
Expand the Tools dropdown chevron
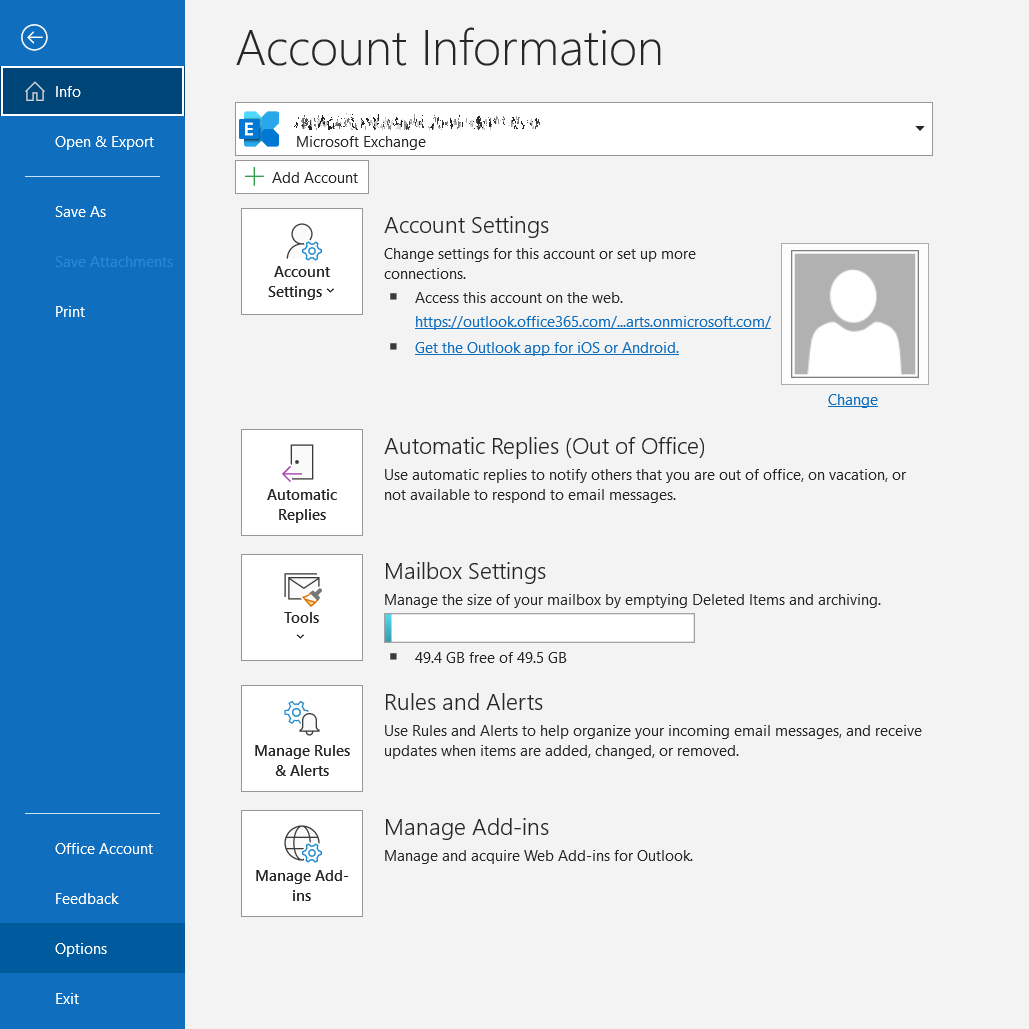(x=301, y=636)
